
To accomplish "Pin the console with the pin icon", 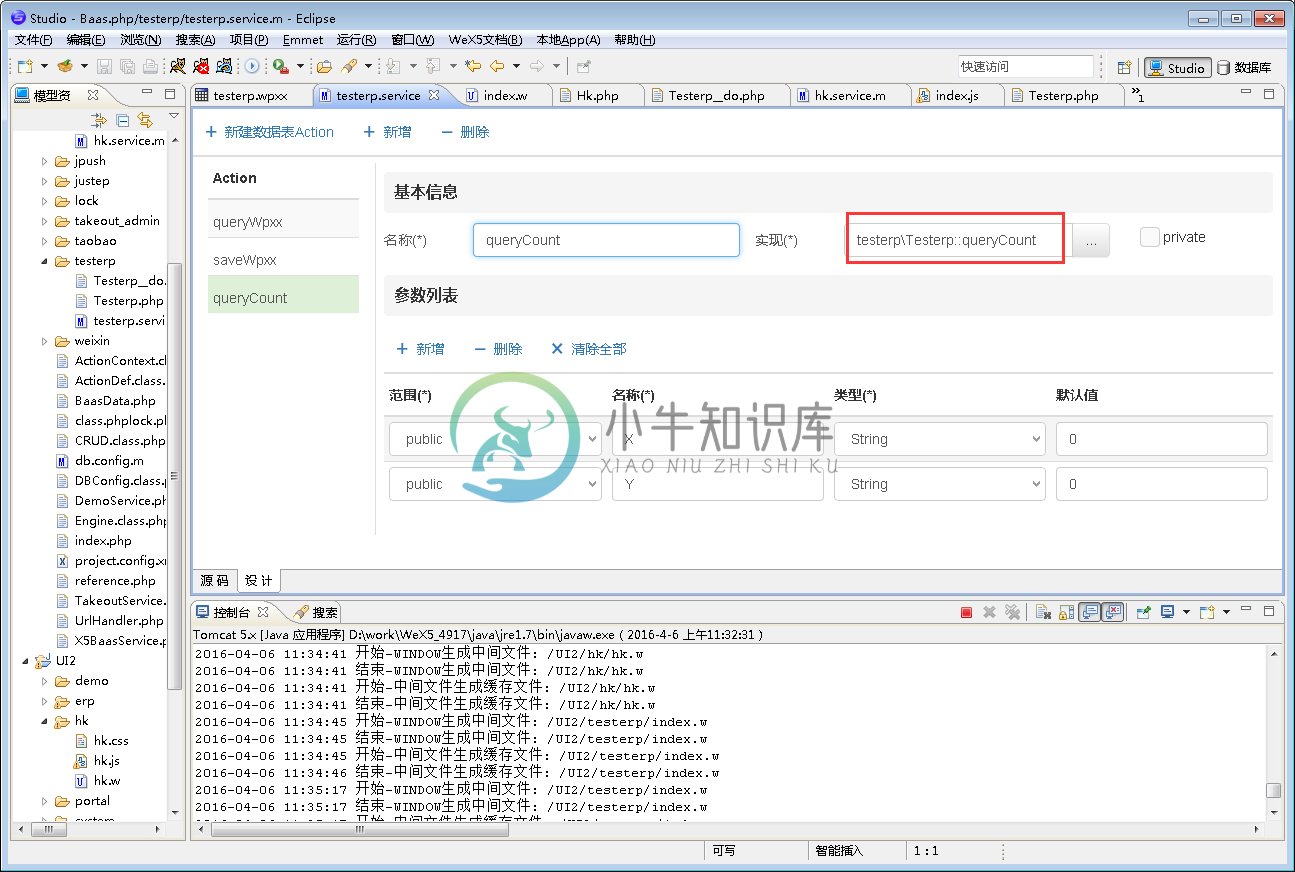I will point(1144,612).
